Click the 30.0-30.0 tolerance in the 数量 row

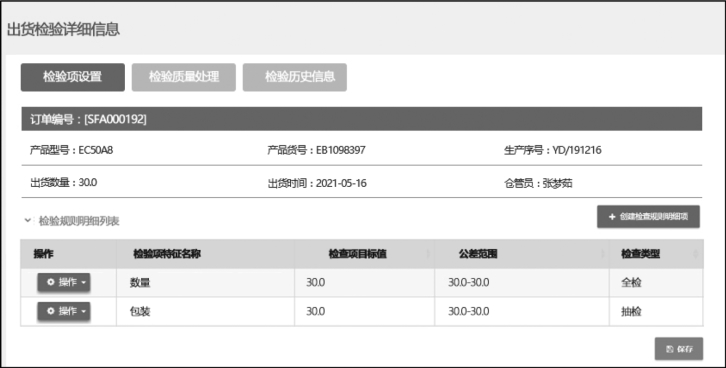(469, 282)
